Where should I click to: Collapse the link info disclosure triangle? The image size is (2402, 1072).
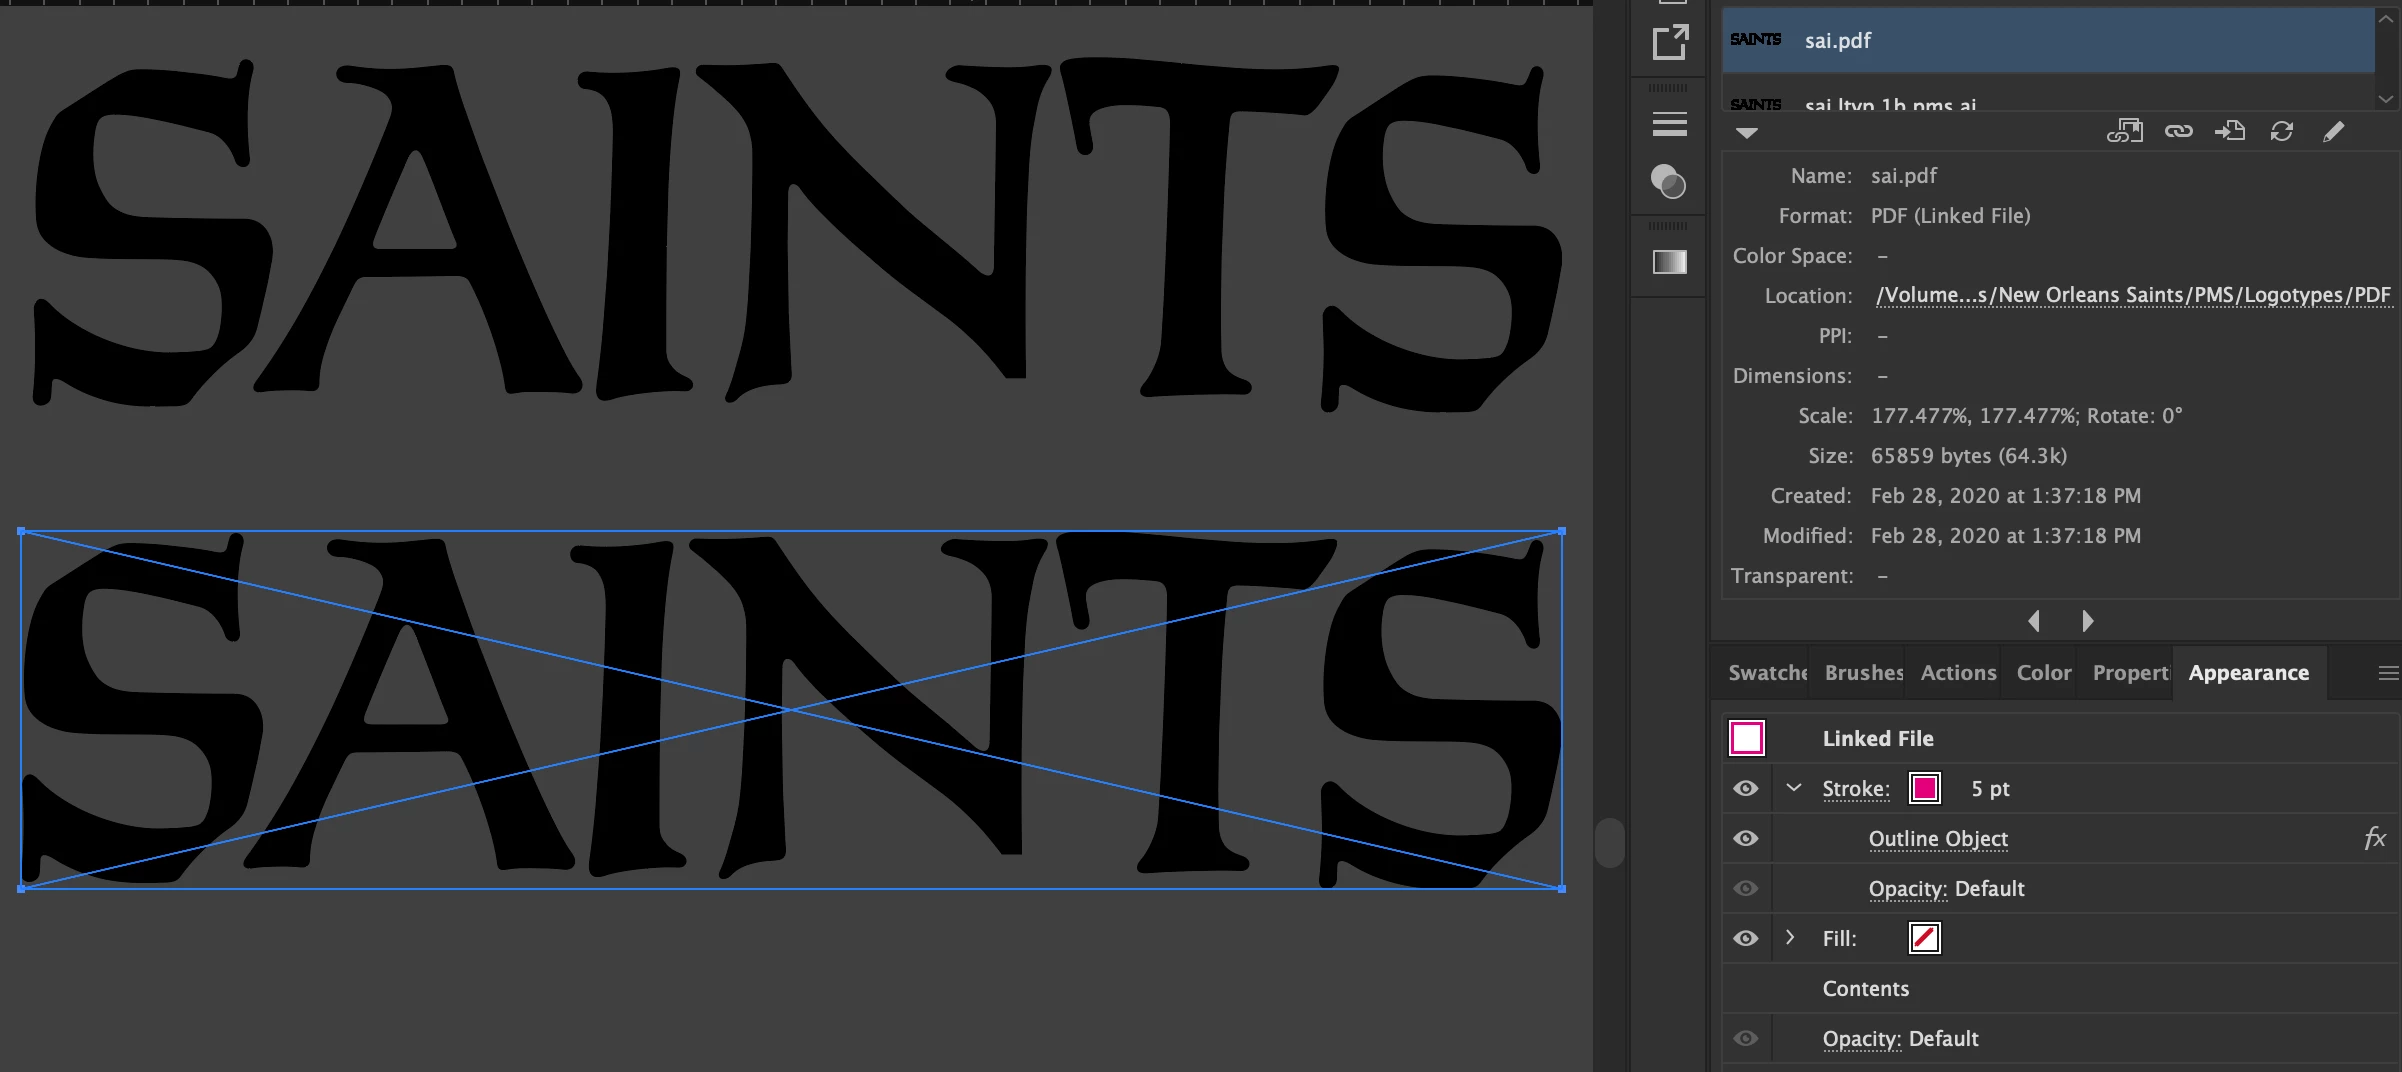(1747, 133)
